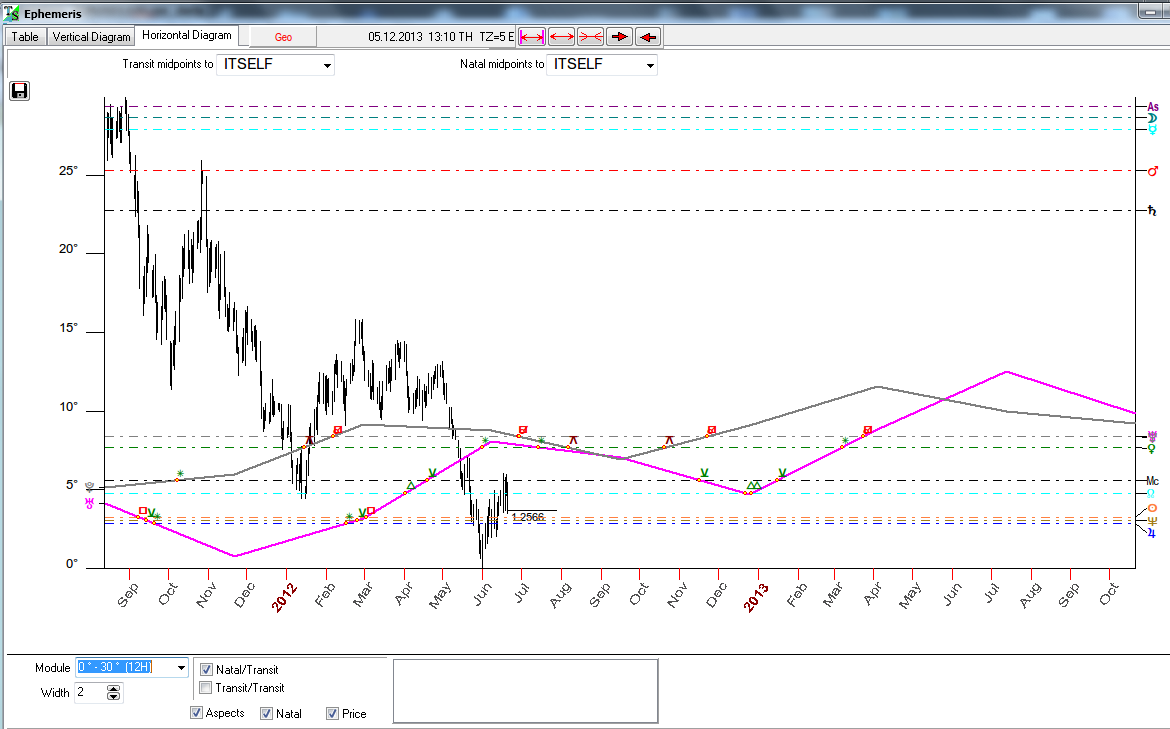Click the Width stepper arrows
Screen dimensions: 1170x729
click(x=113, y=693)
